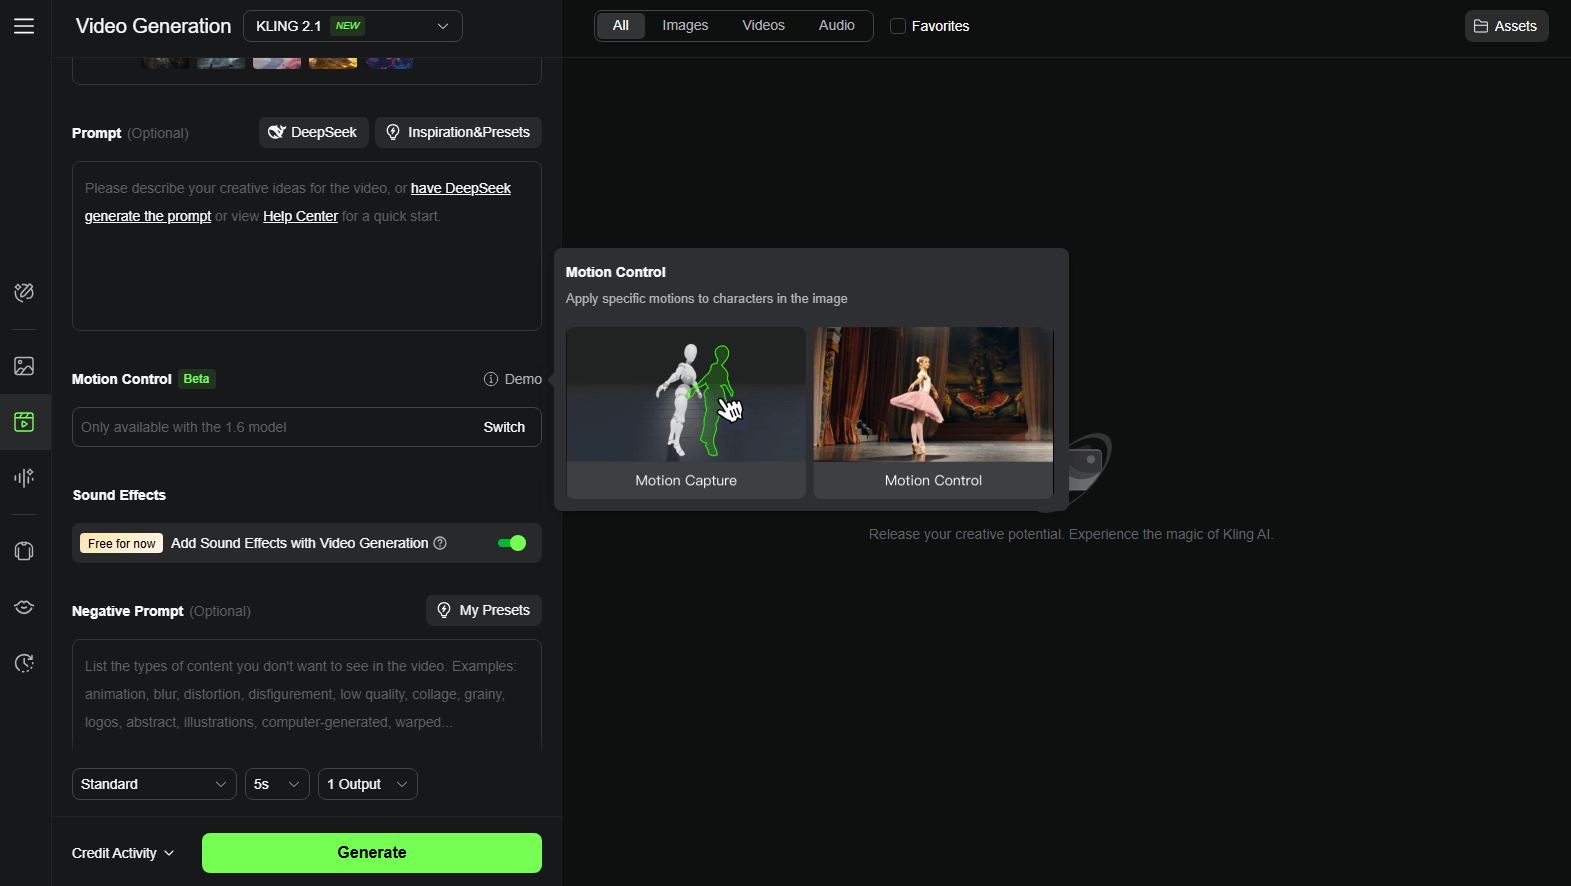Disable the Add Sound Effects toggle
This screenshot has height=886, width=1571.
coord(512,543)
